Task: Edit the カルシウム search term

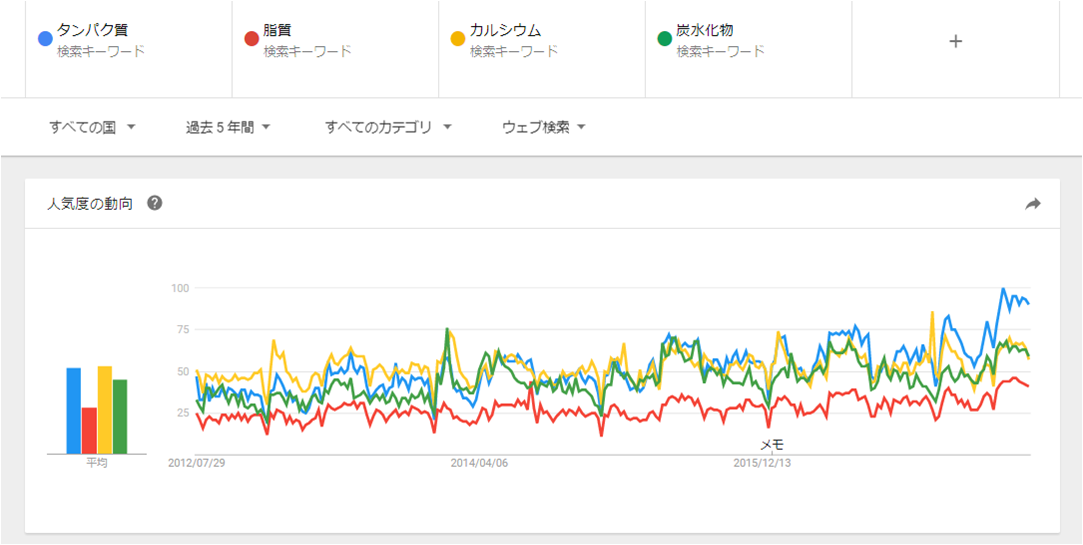Action: [x=505, y=31]
